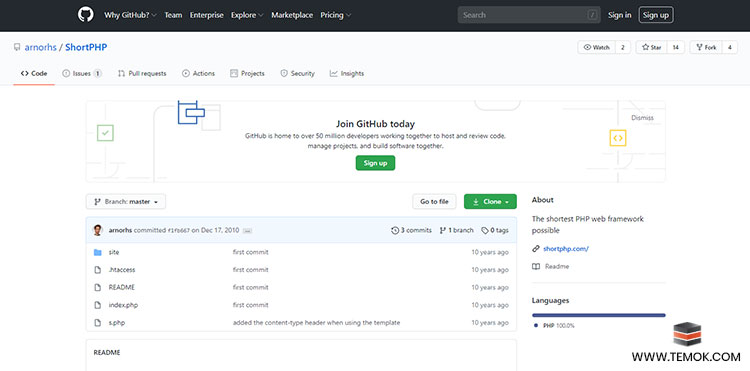Open Enterprise in the top navigation

point(207,15)
